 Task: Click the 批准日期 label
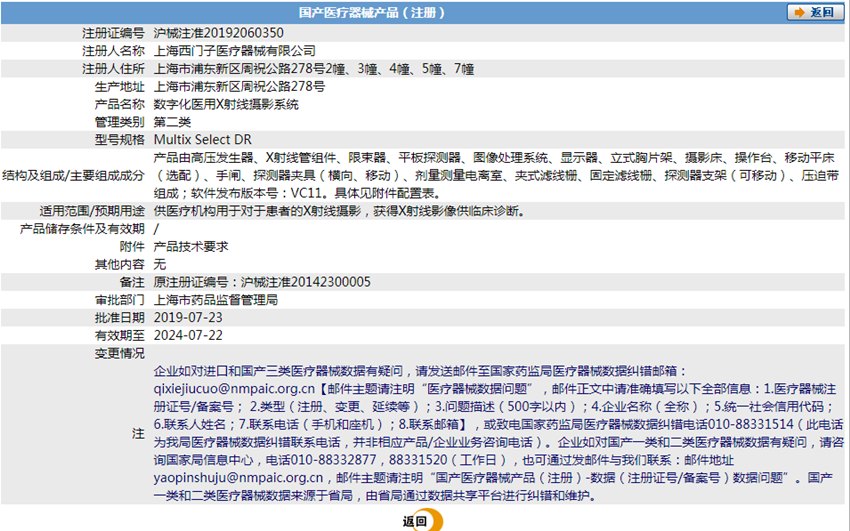120,318
